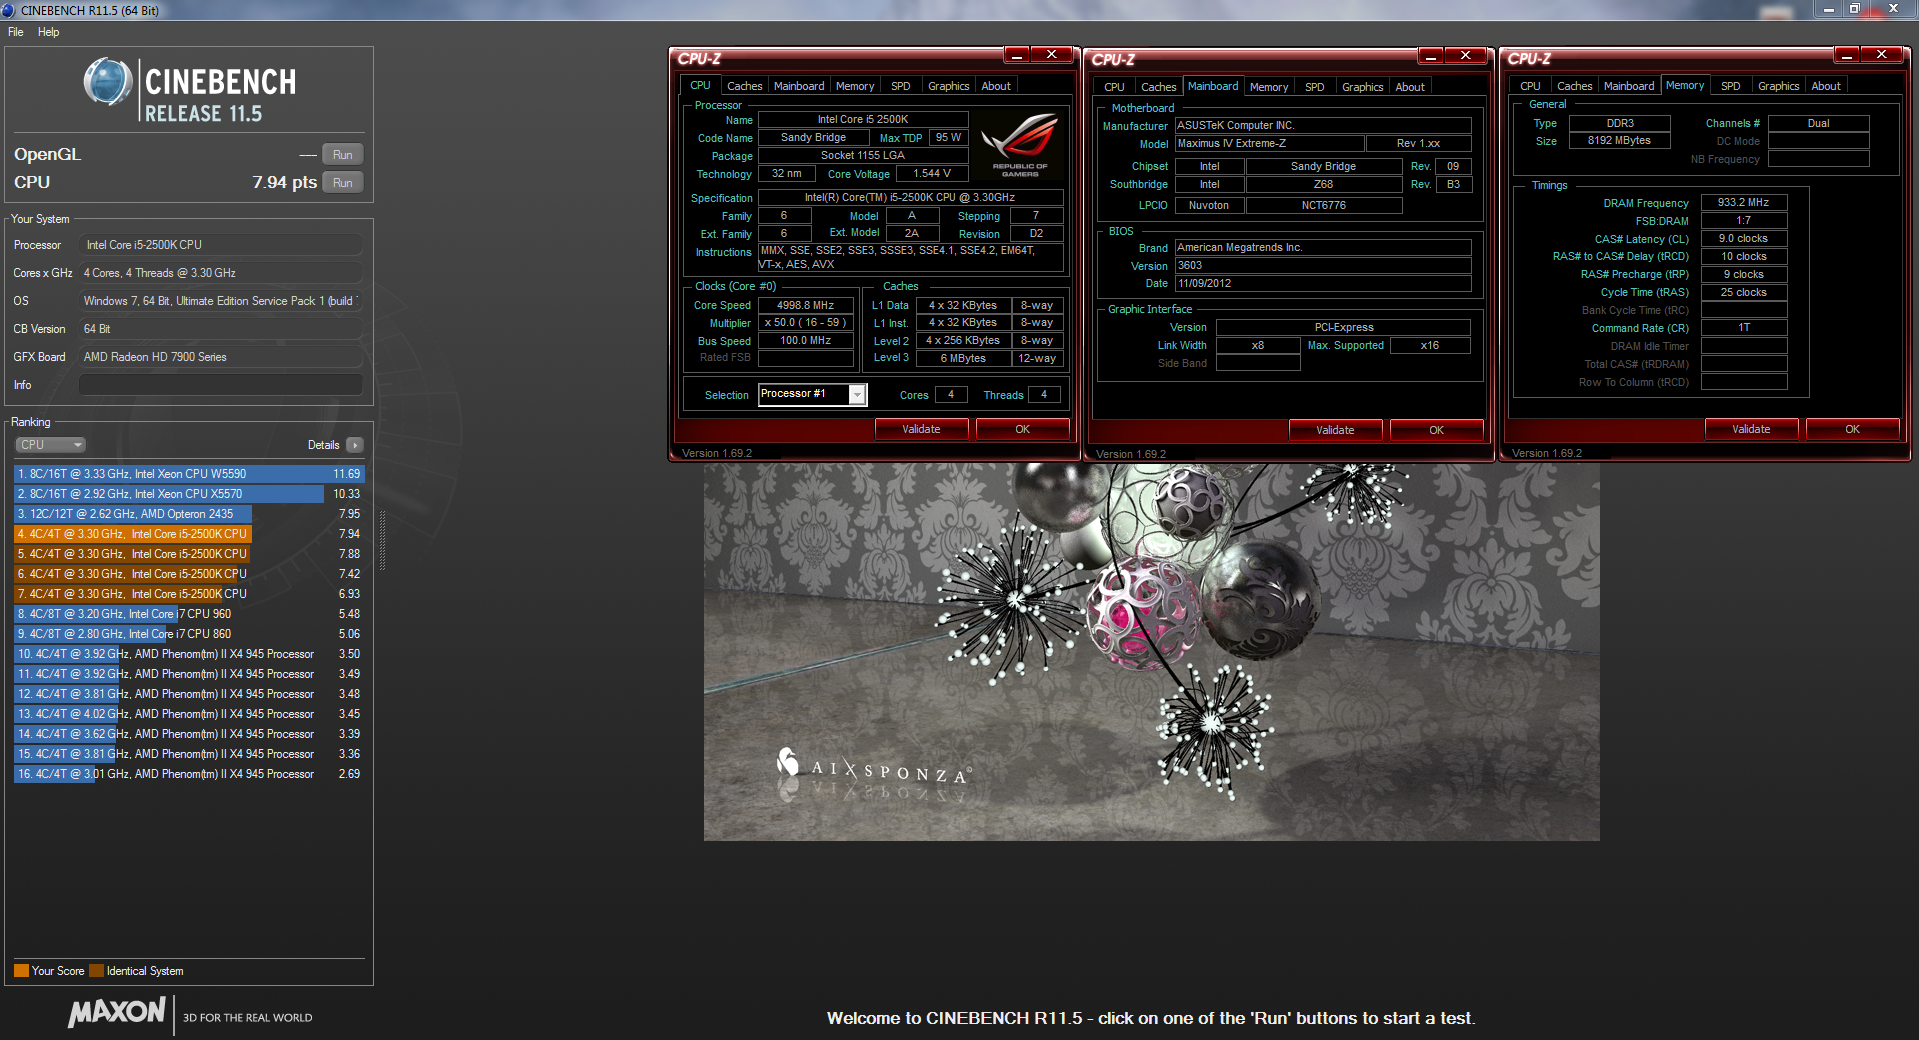Open the Processor #1 selection dropdown
This screenshot has height=1040, width=1919.
pyautogui.click(x=812, y=394)
